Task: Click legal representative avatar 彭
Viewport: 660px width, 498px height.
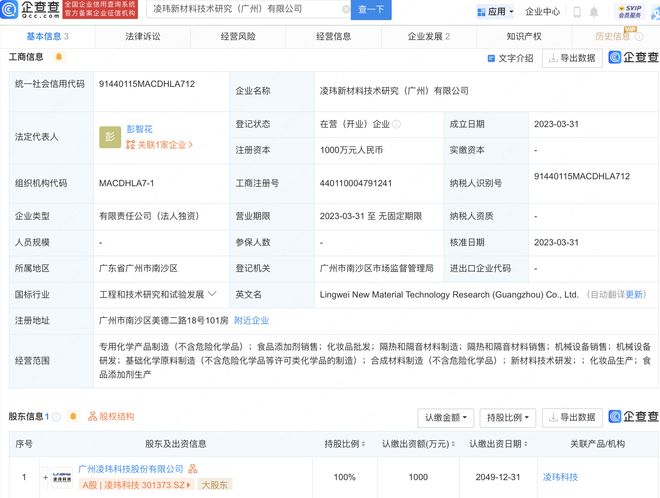Action: 109,138
